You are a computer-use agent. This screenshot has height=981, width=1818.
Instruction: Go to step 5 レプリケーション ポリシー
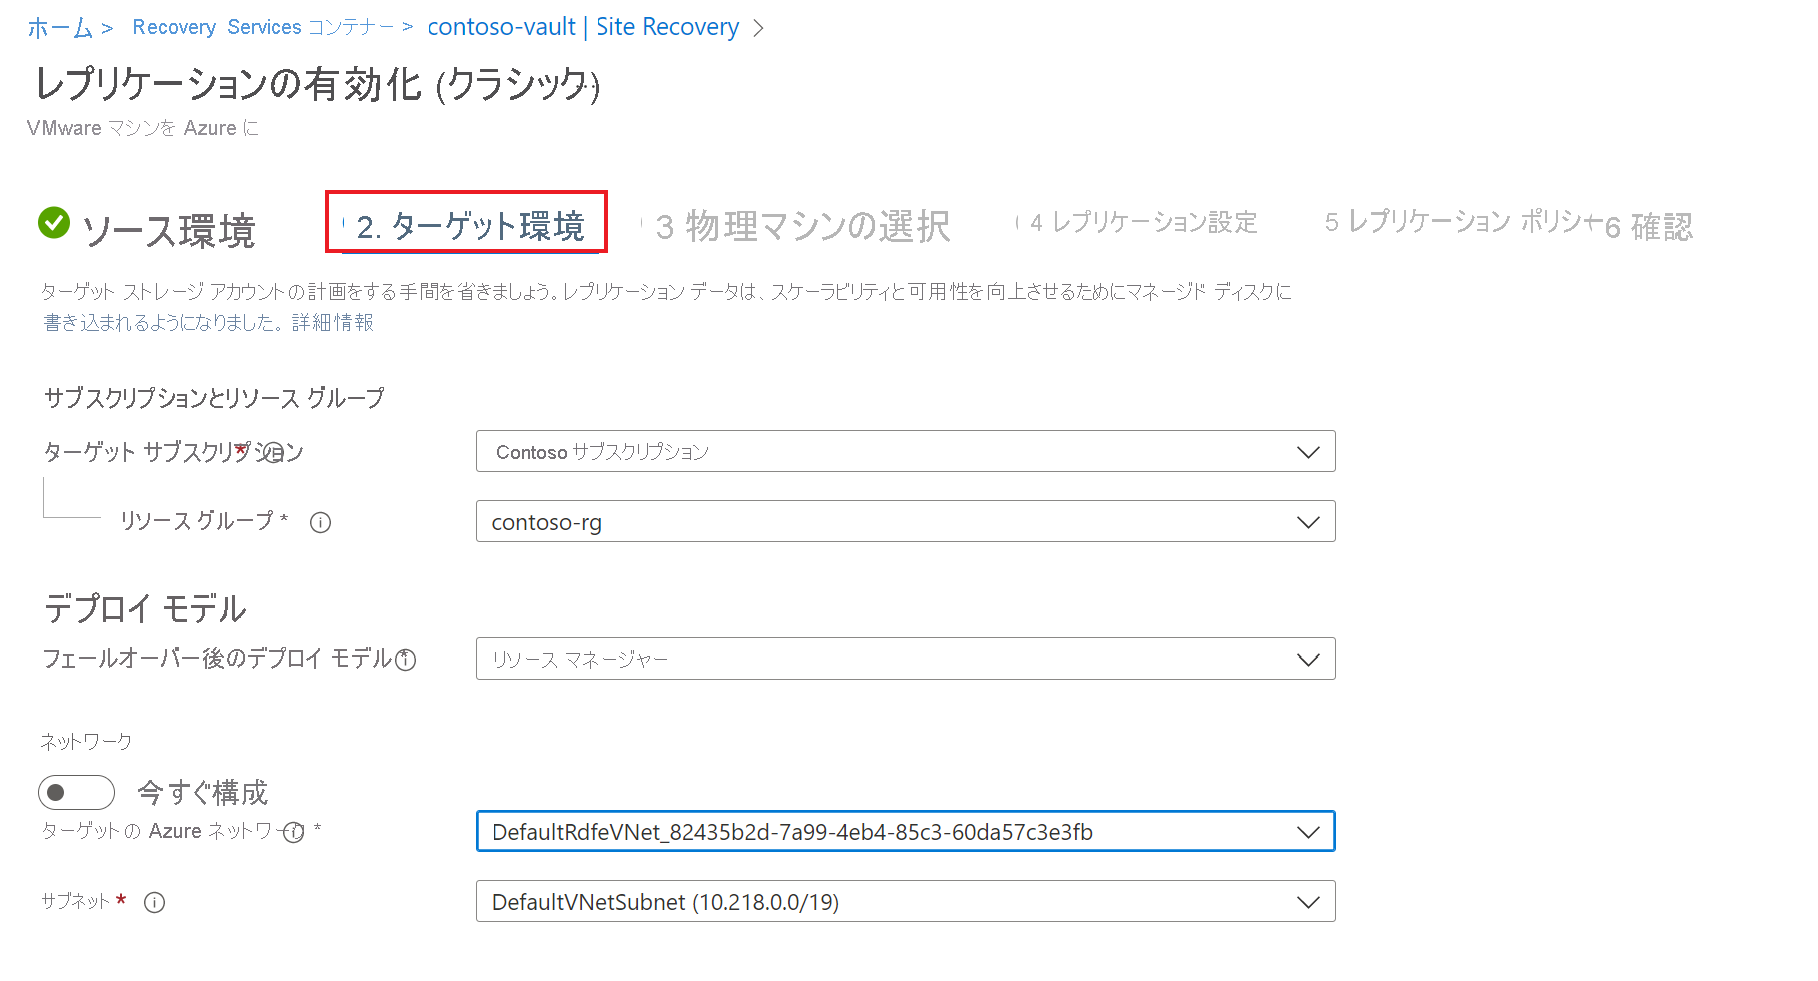pos(1463,221)
